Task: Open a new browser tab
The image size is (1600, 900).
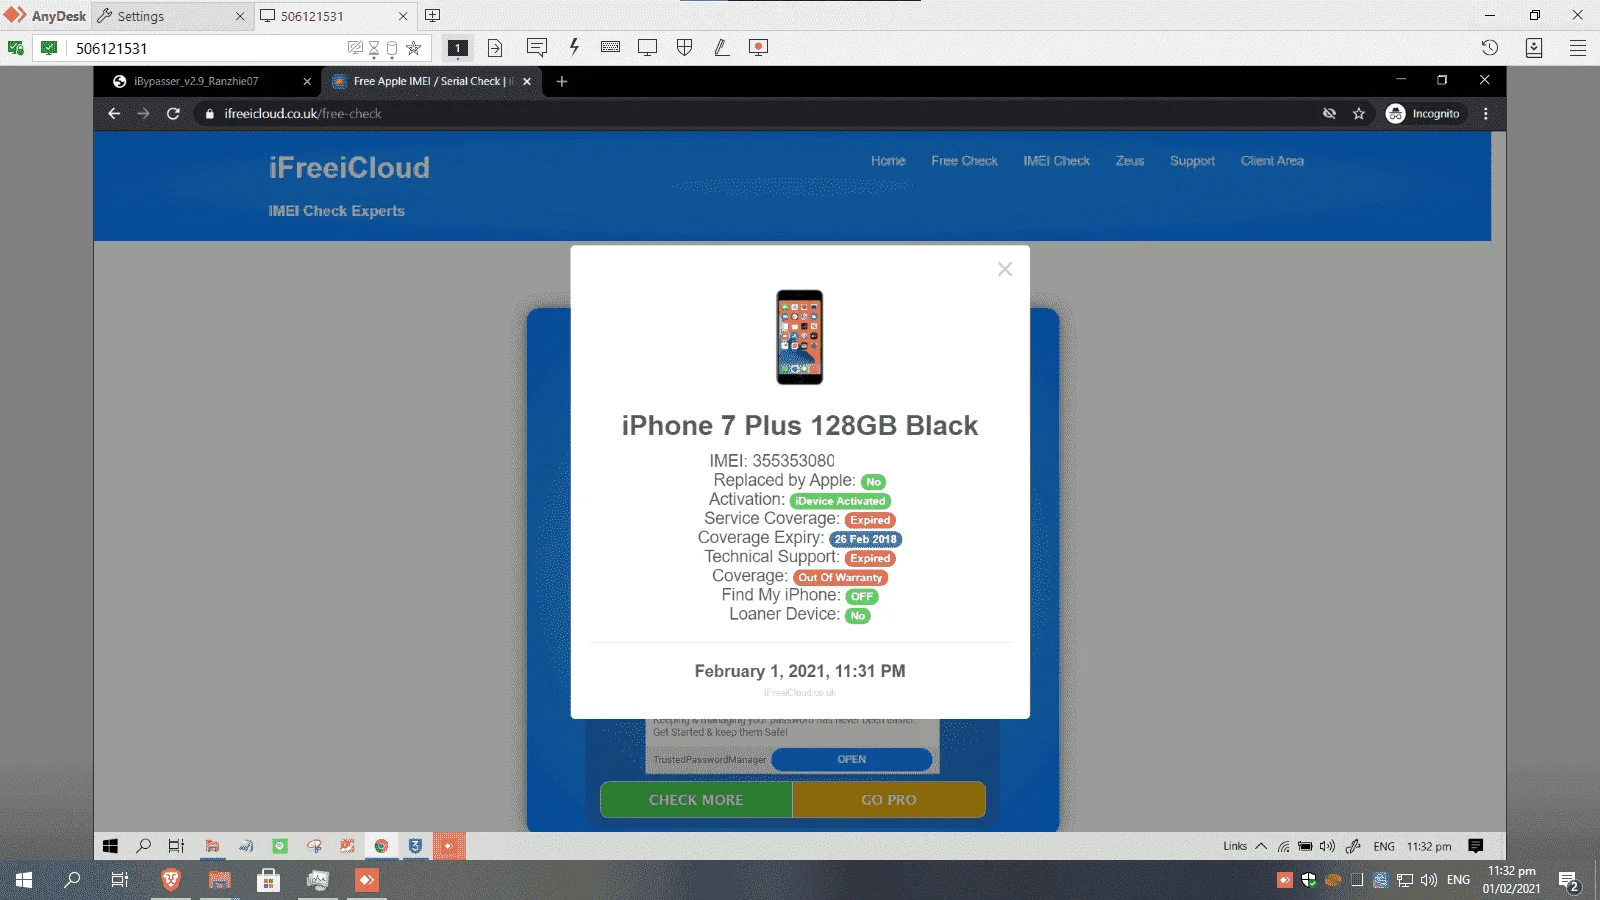Action: [562, 82]
